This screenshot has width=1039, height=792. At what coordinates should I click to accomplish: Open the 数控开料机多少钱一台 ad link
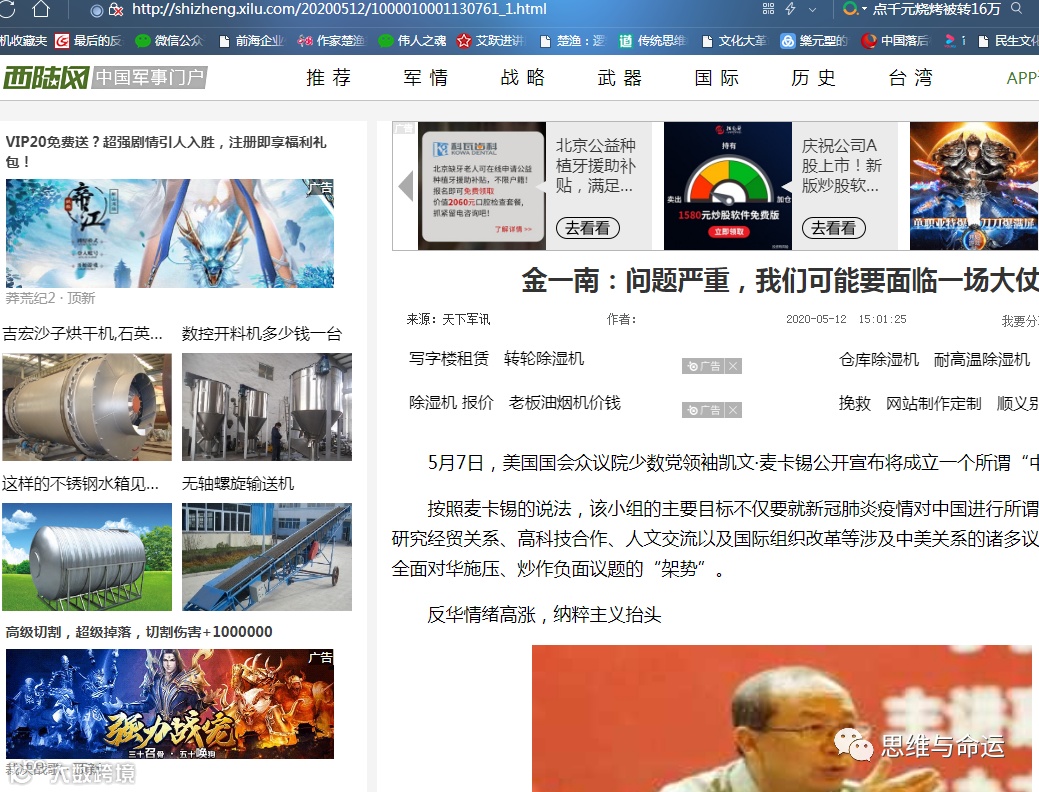[x=262, y=333]
